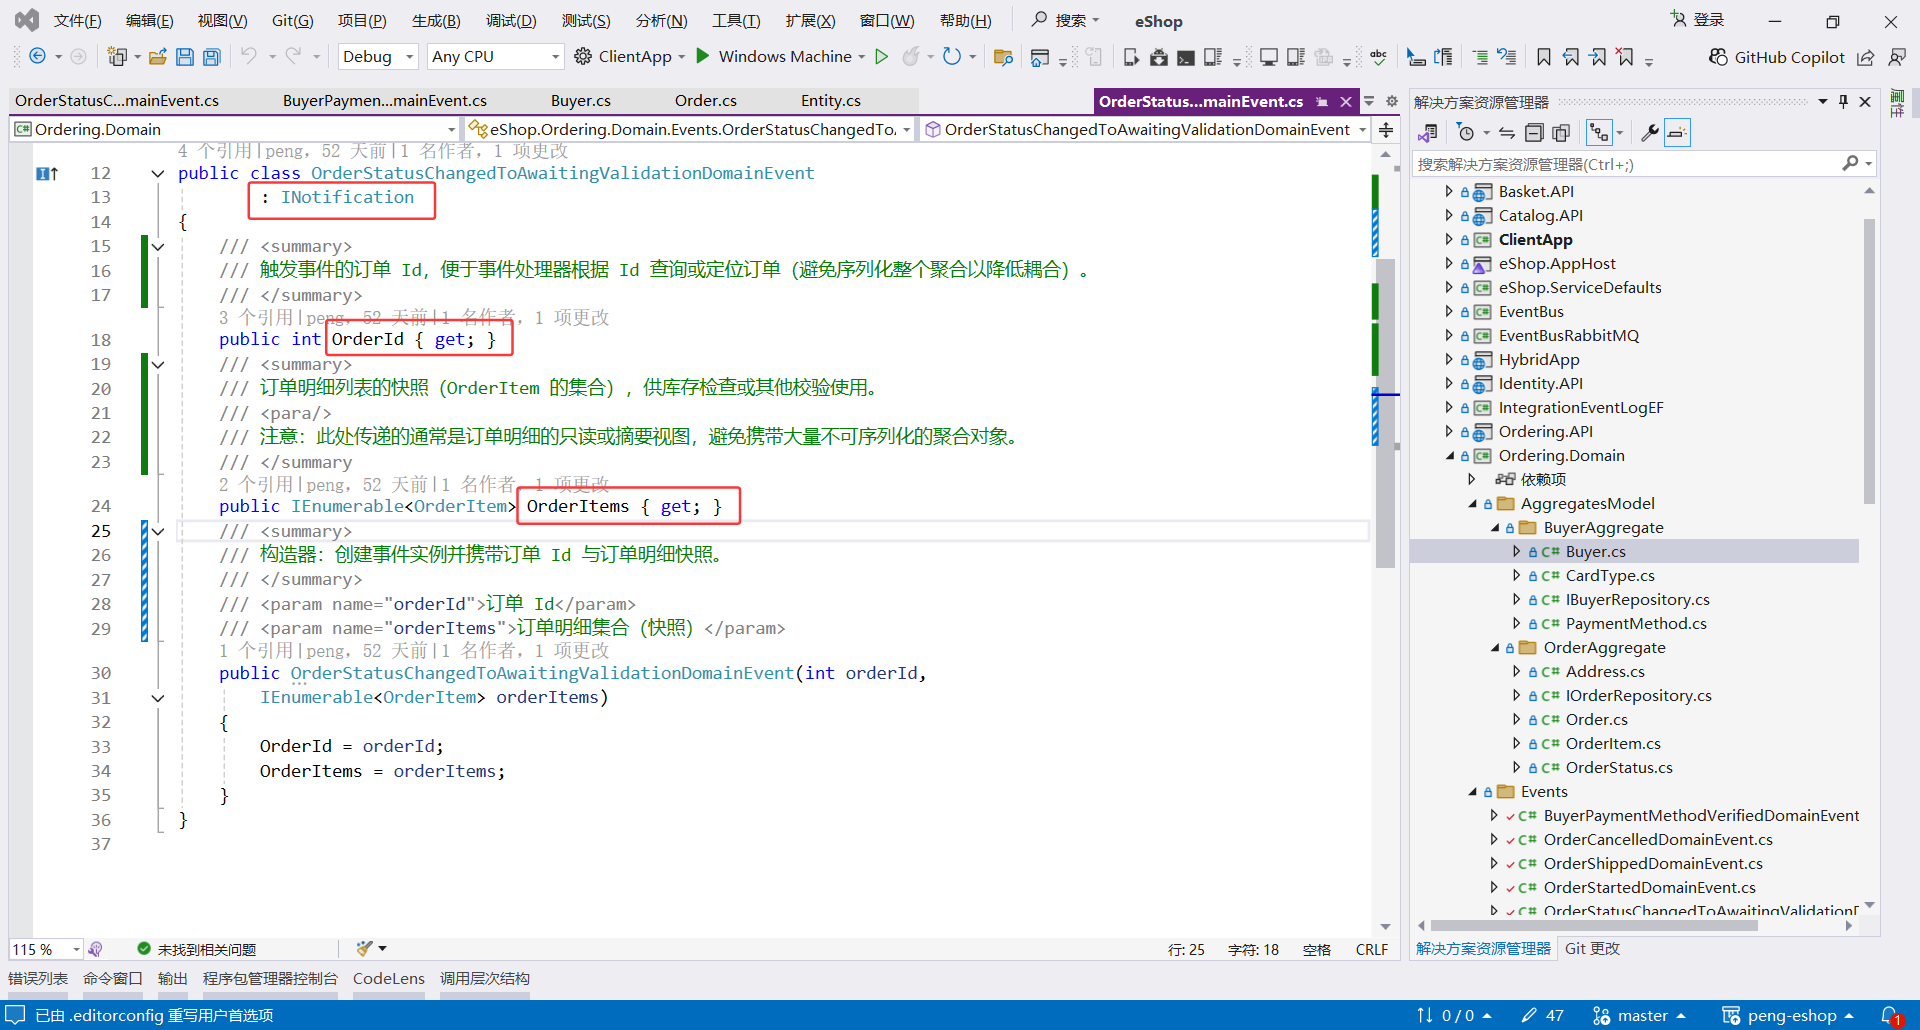Click the send feedback person icon
This screenshot has height=1030, width=1920.
1896,57
